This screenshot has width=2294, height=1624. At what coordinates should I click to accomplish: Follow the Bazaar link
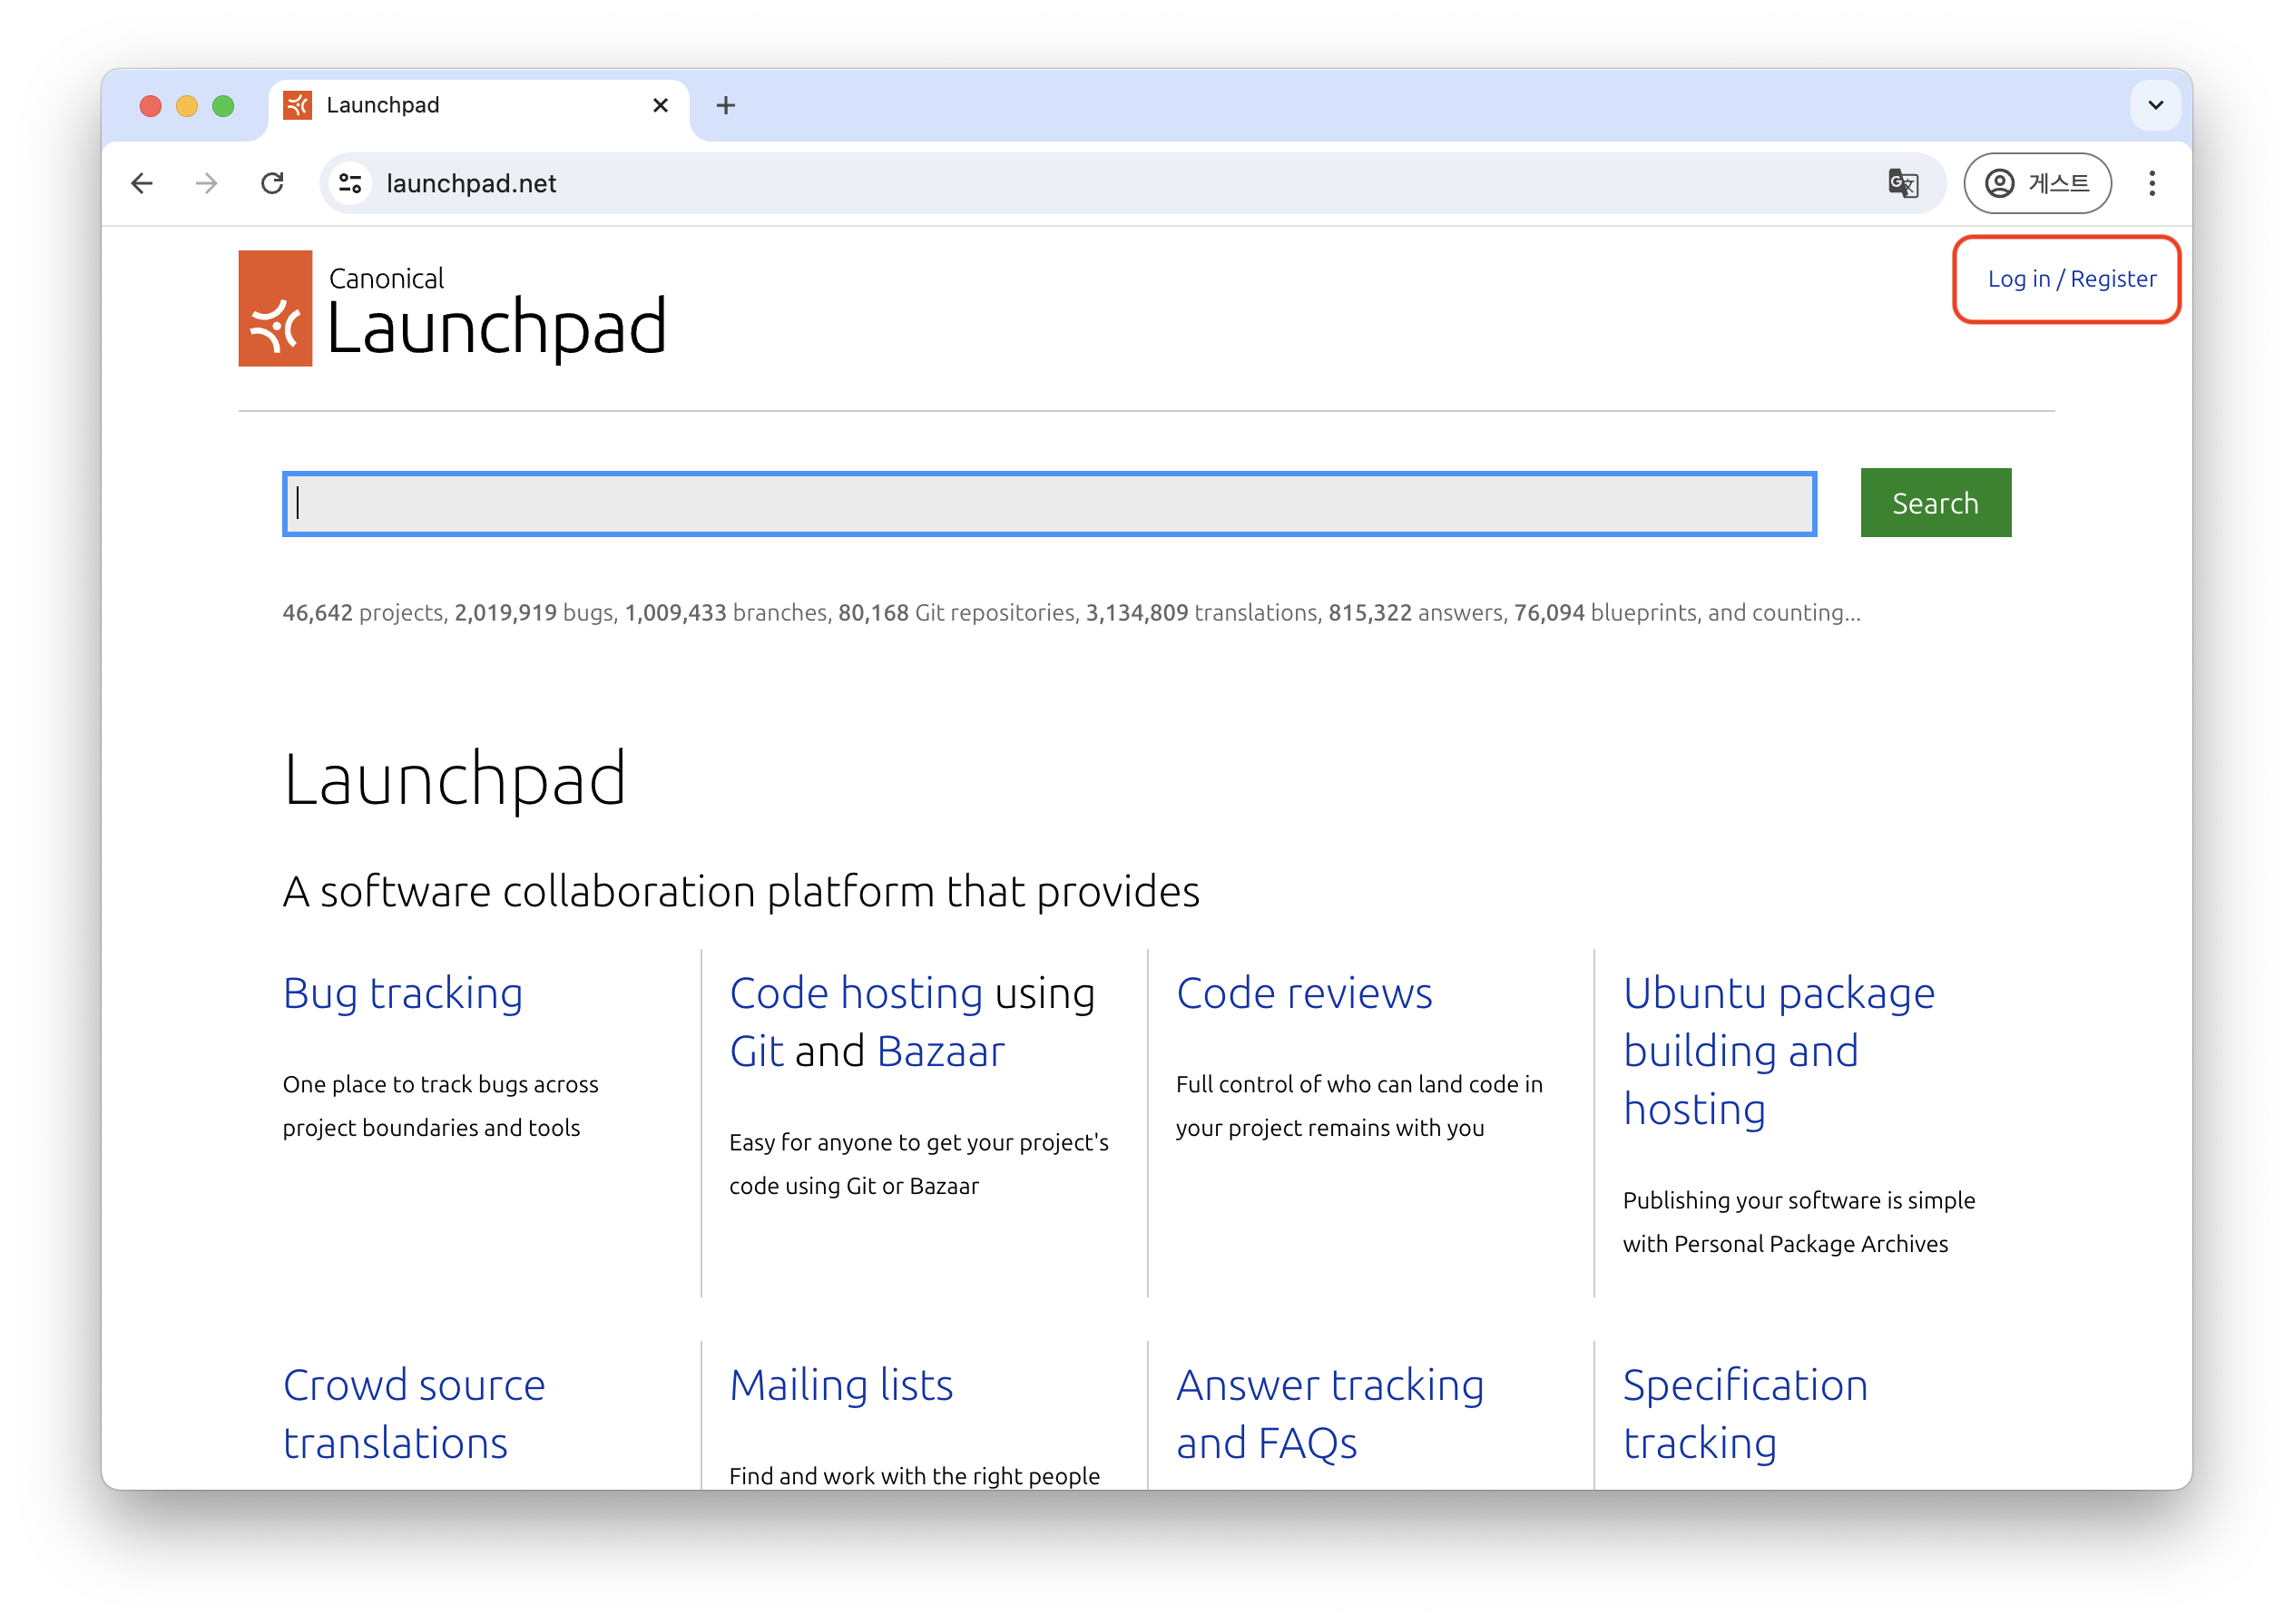[940, 1051]
